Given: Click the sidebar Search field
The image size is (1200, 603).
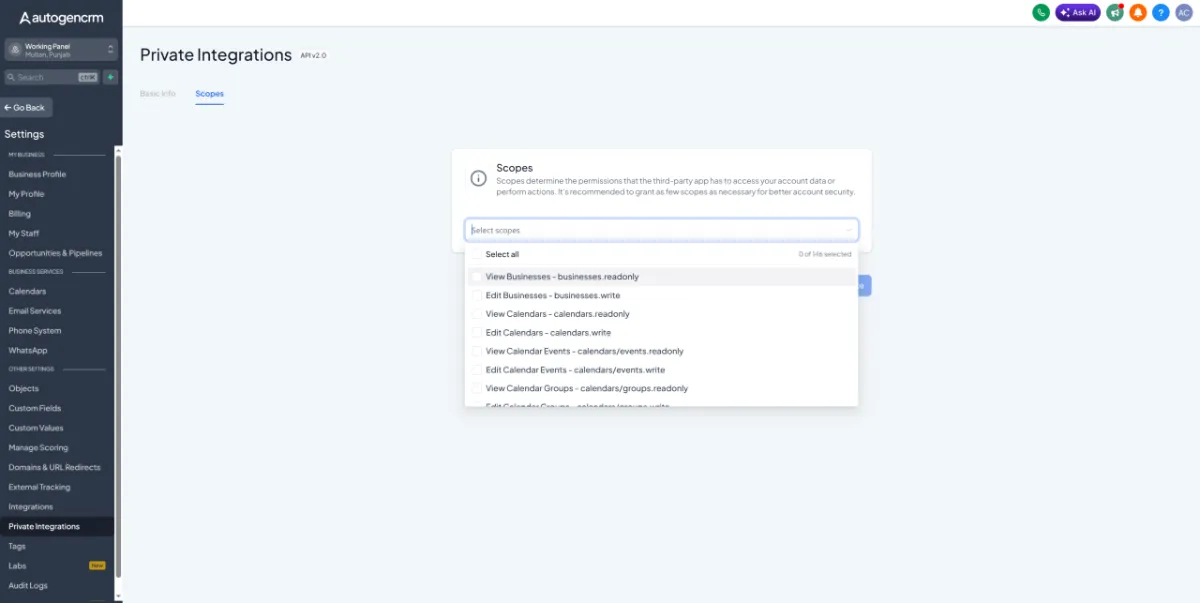Looking at the screenshot, I should pos(52,77).
